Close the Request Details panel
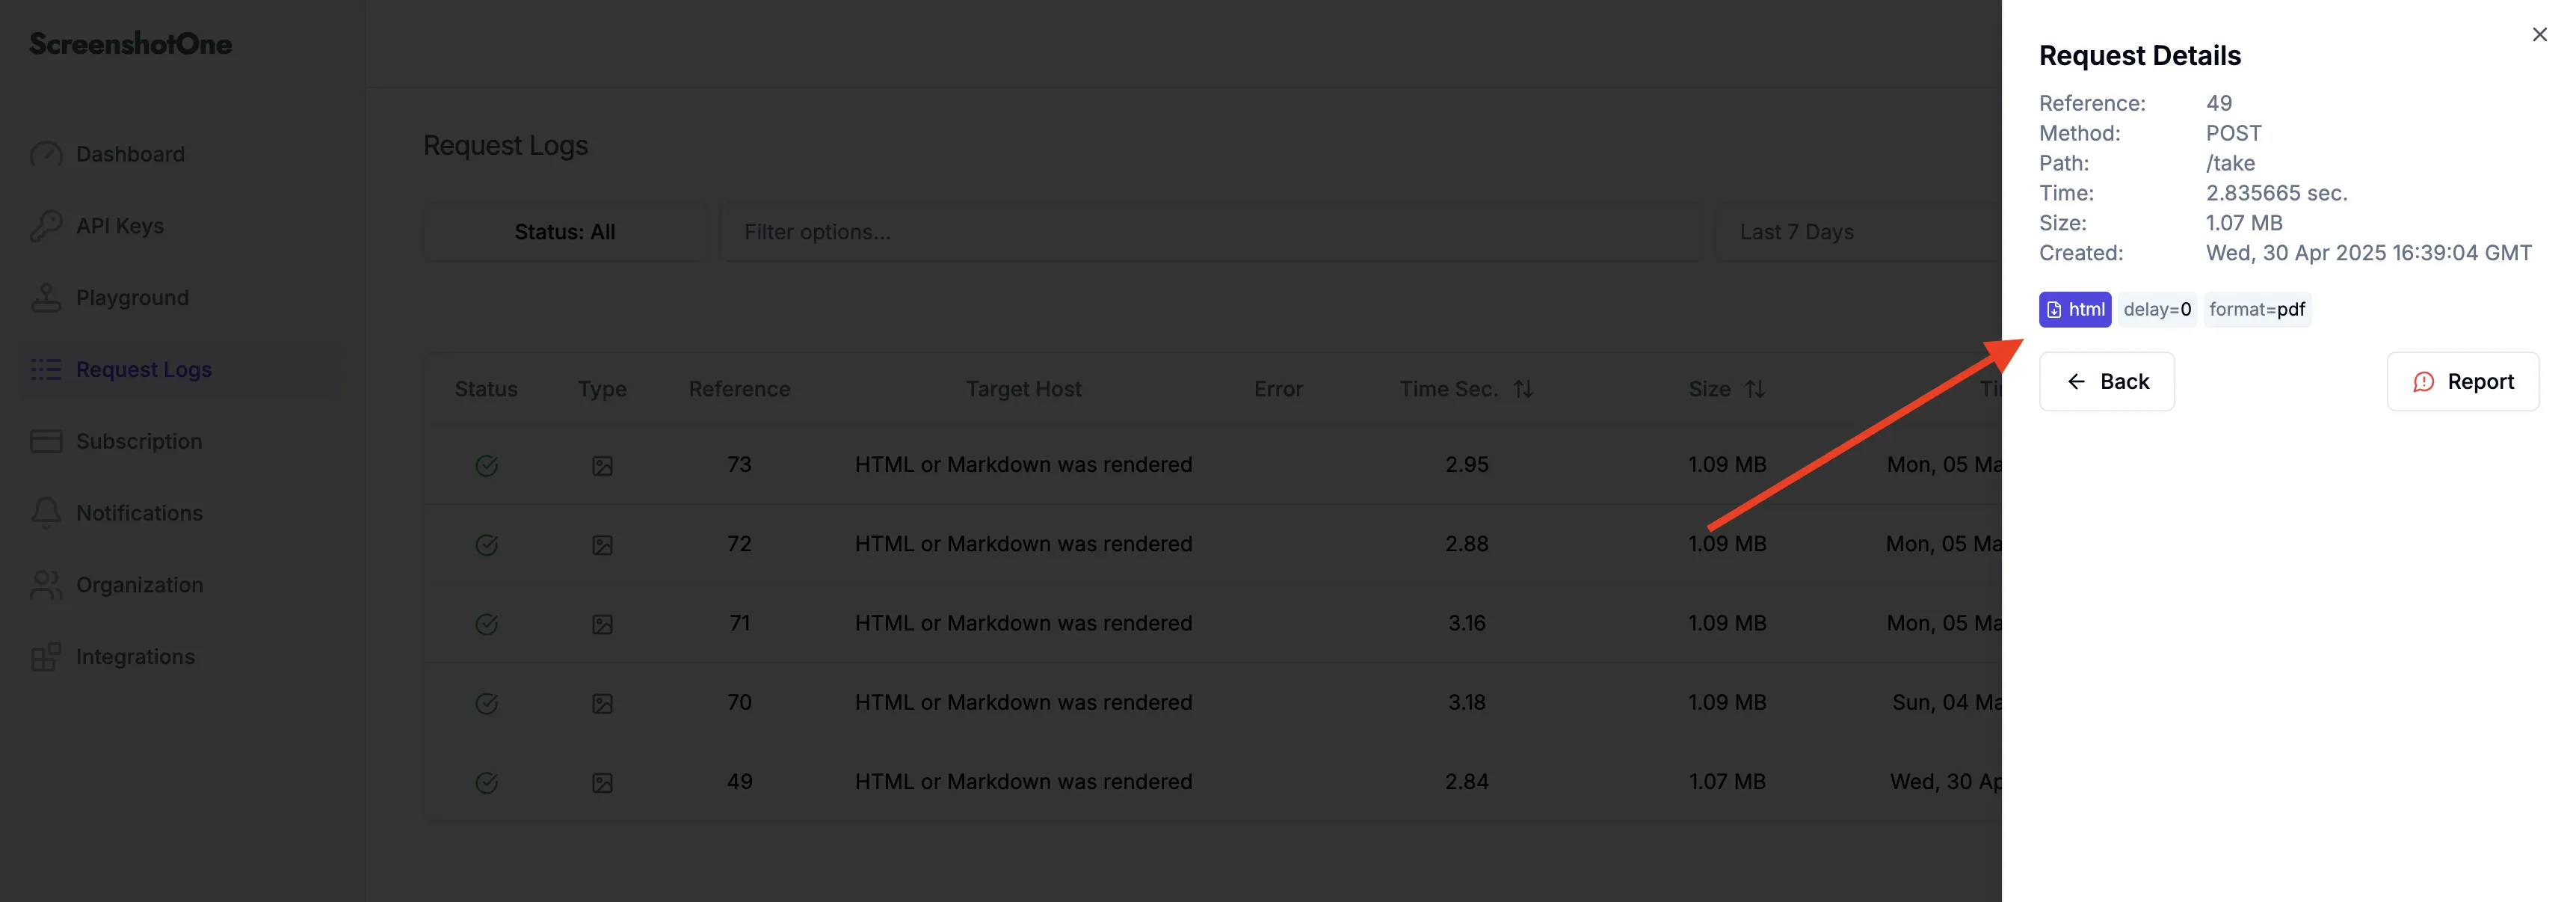Viewport: 2576px width, 902px height. [2539, 35]
